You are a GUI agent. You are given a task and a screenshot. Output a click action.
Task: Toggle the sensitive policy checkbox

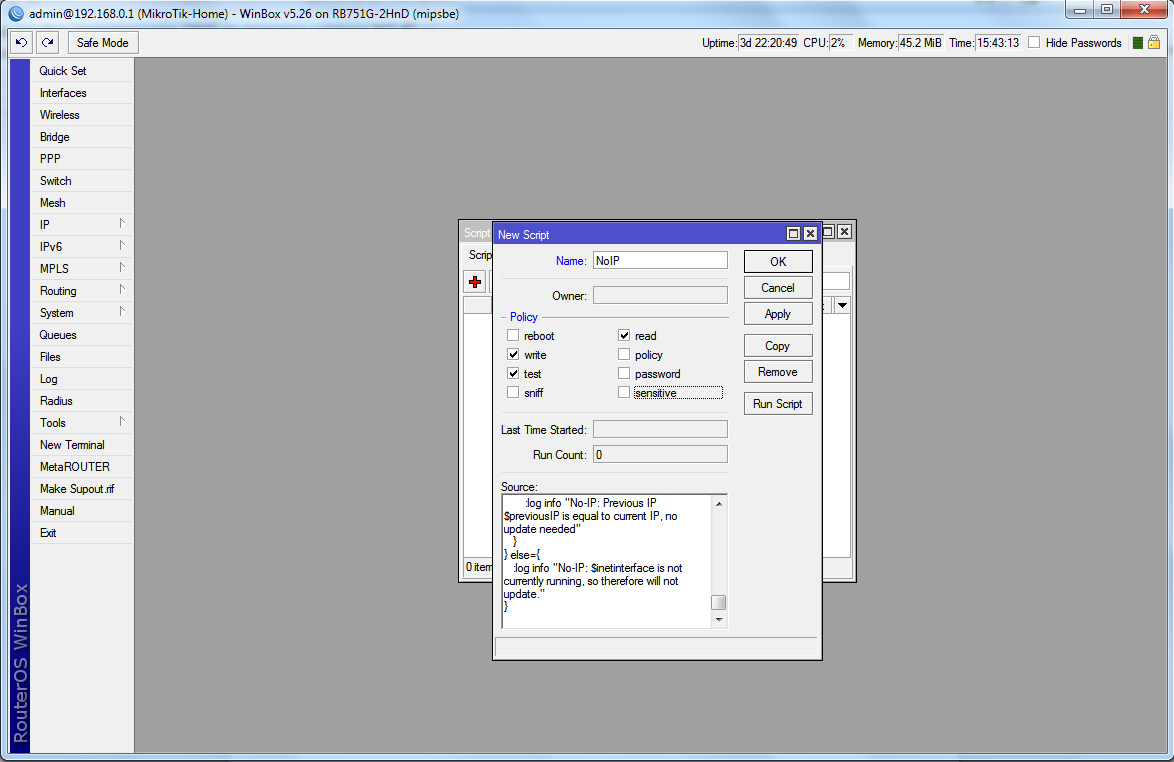(x=624, y=393)
